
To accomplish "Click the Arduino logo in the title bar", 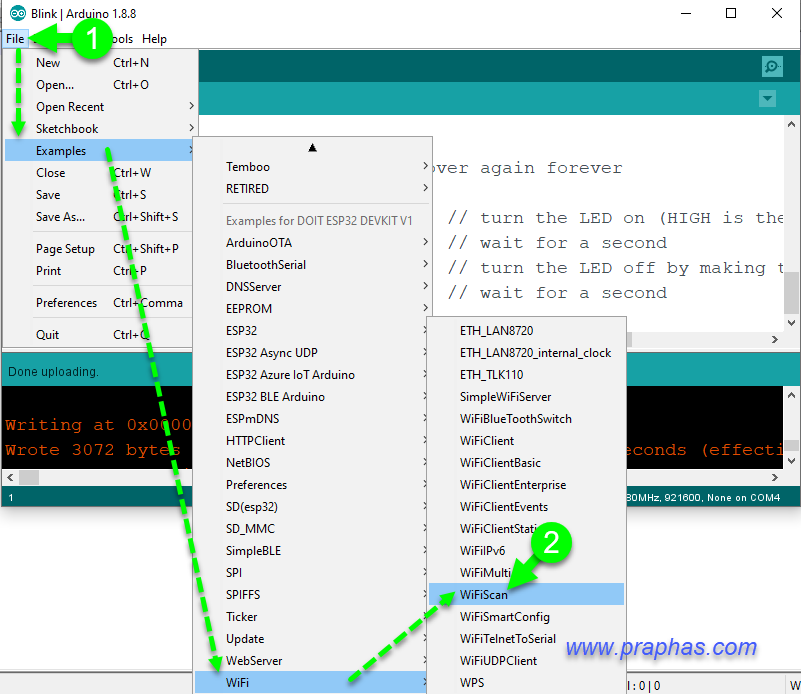I will (18, 13).
